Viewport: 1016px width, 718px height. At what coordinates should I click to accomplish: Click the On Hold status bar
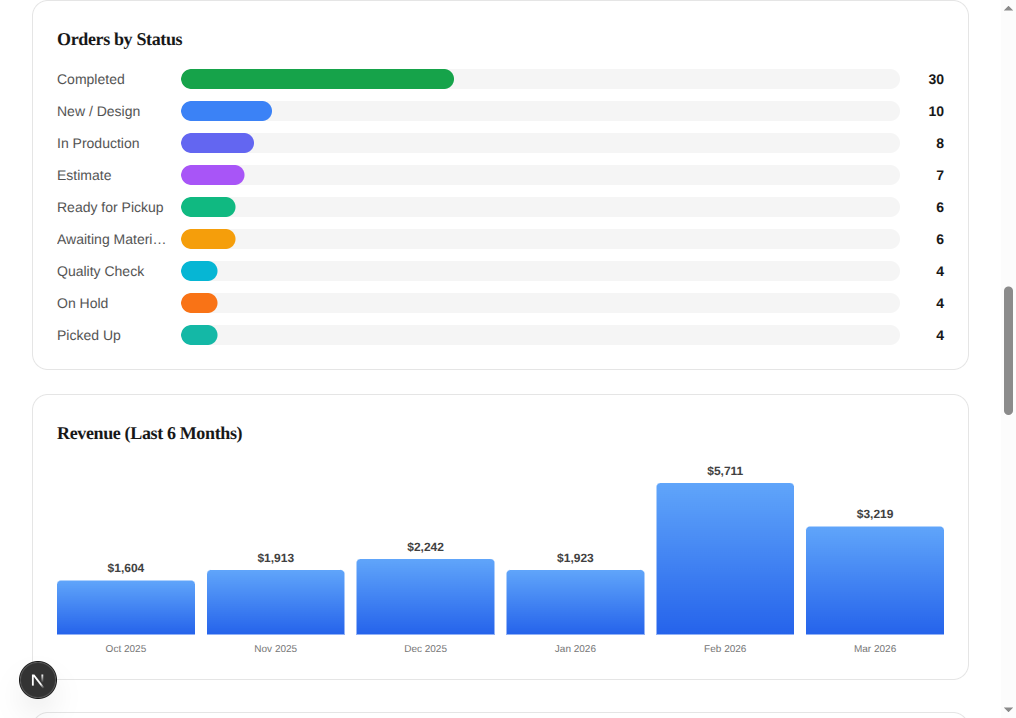coord(199,303)
